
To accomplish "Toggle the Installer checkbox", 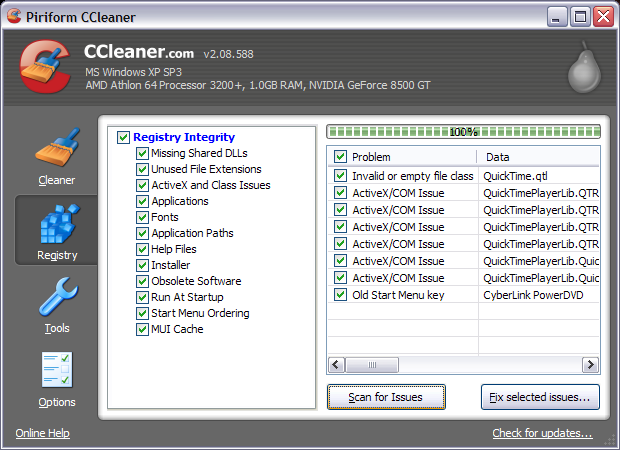I will pyautogui.click(x=142, y=265).
